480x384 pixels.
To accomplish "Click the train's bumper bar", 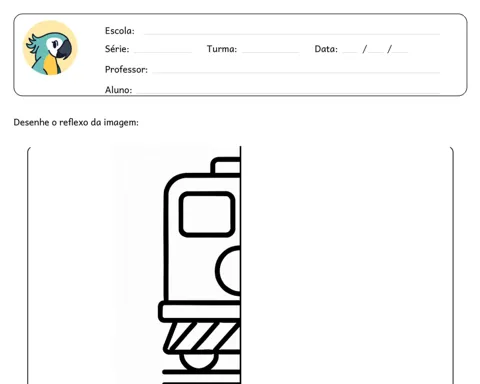I will [199, 311].
